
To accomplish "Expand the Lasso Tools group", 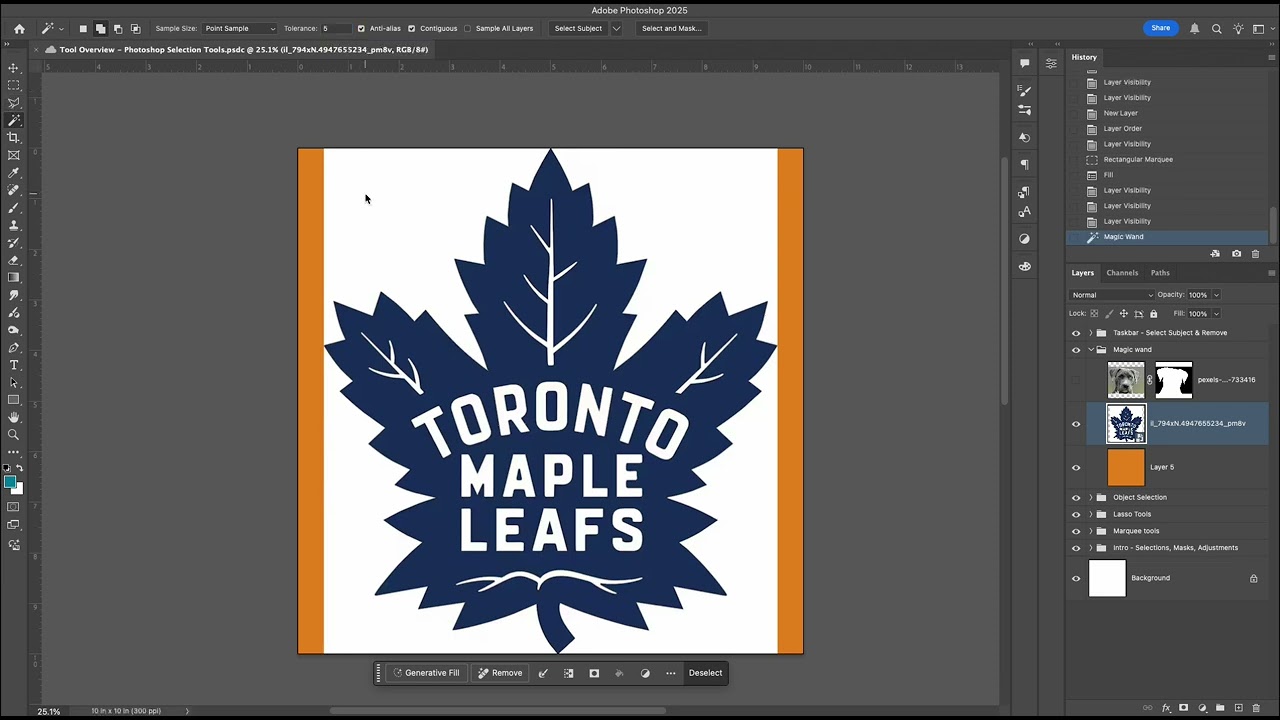I will point(1090,514).
